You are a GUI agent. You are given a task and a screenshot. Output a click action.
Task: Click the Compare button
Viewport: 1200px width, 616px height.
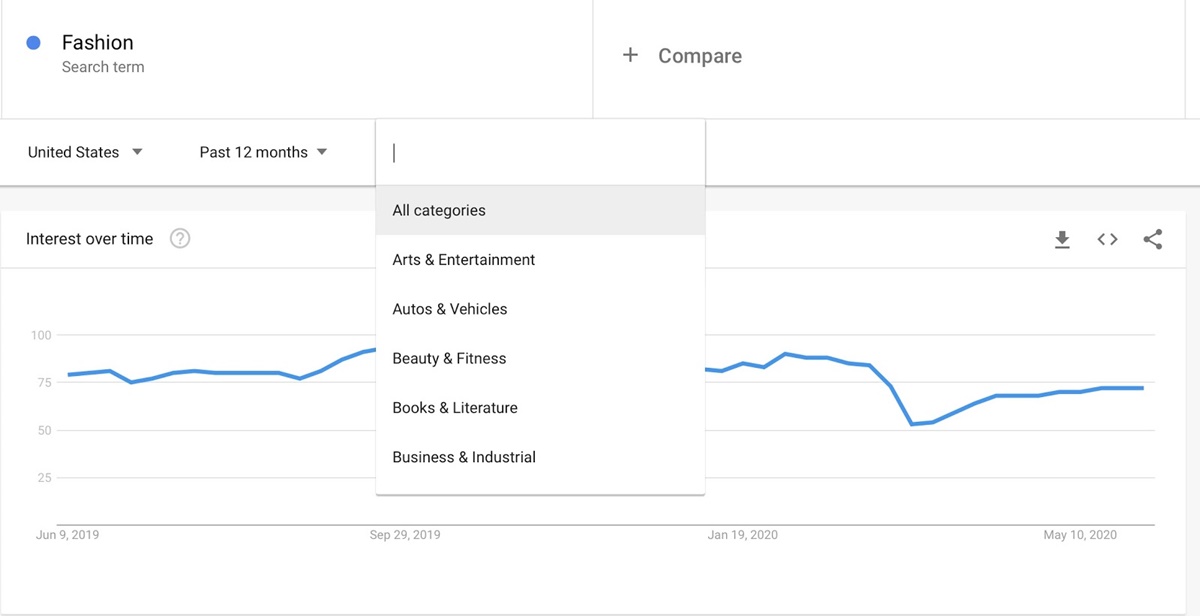[x=699, y=55]
